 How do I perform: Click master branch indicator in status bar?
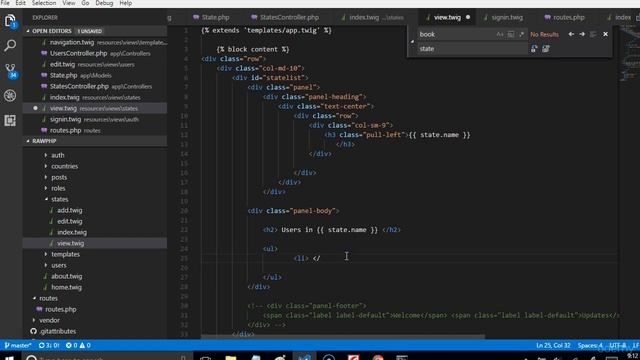18,345
